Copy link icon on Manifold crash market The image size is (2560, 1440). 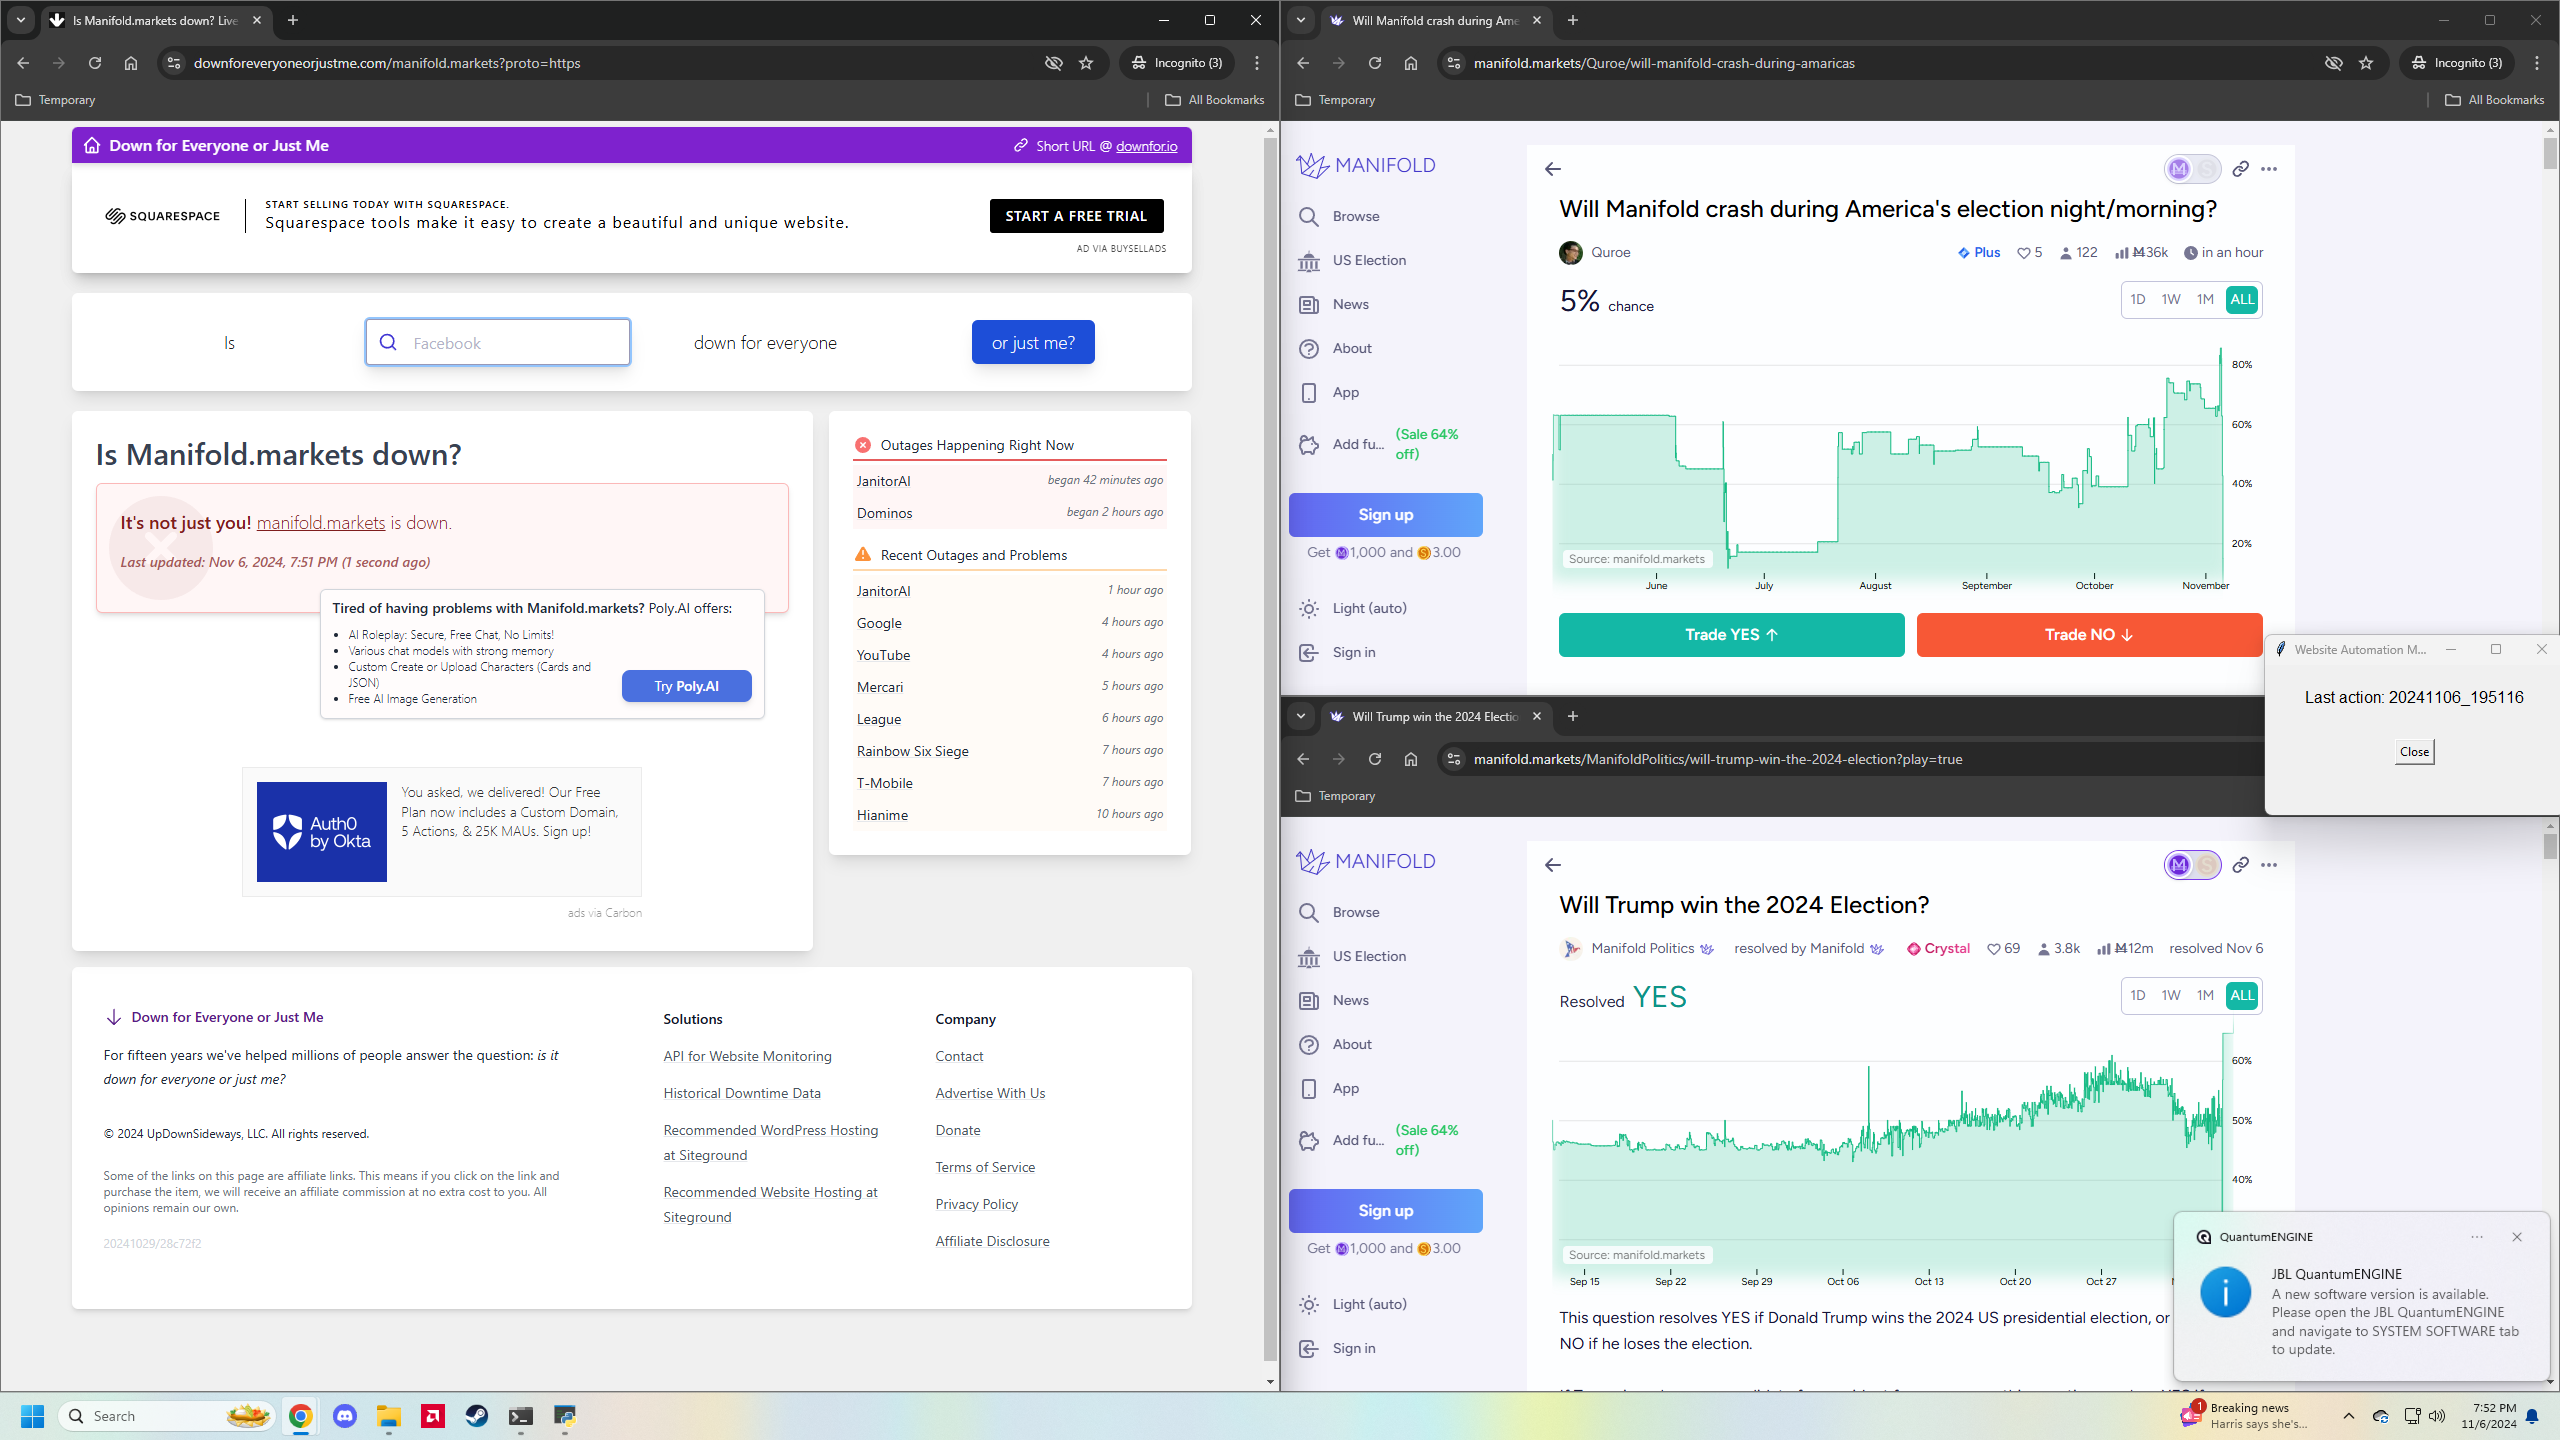(x=2240, y=169)
